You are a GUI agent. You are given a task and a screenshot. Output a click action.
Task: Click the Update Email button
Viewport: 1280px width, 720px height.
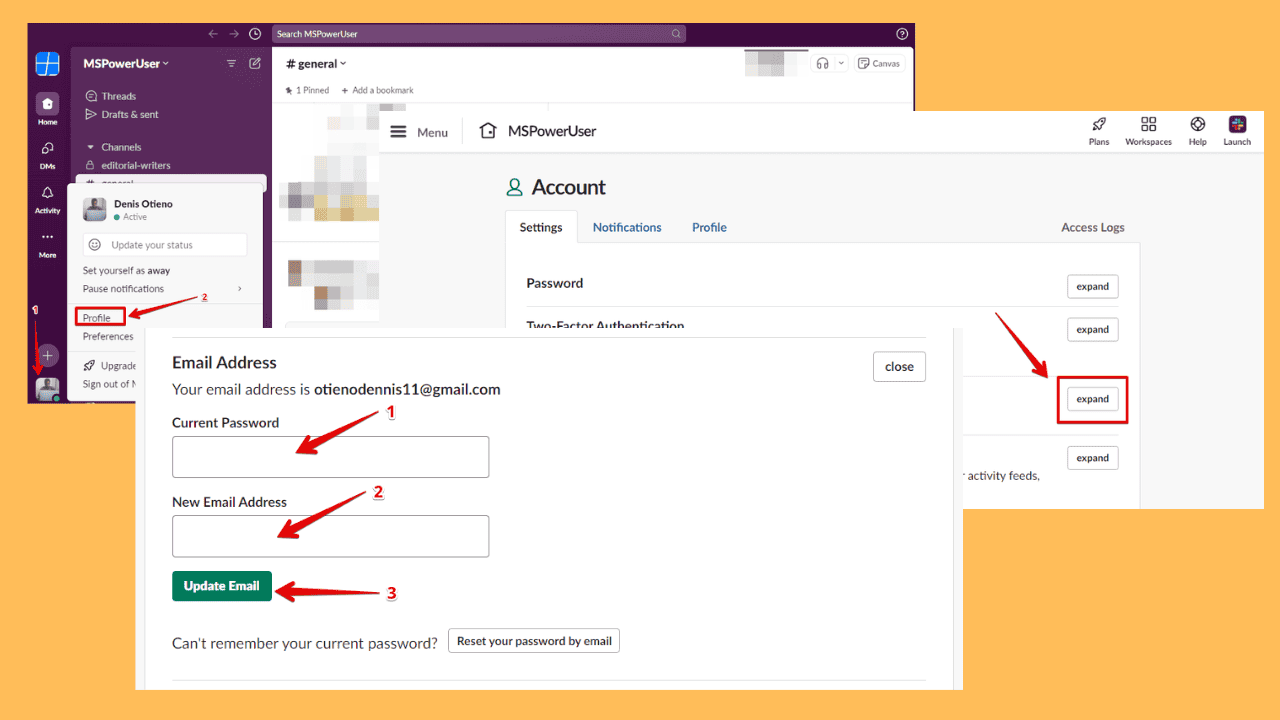tap(222, 586)
